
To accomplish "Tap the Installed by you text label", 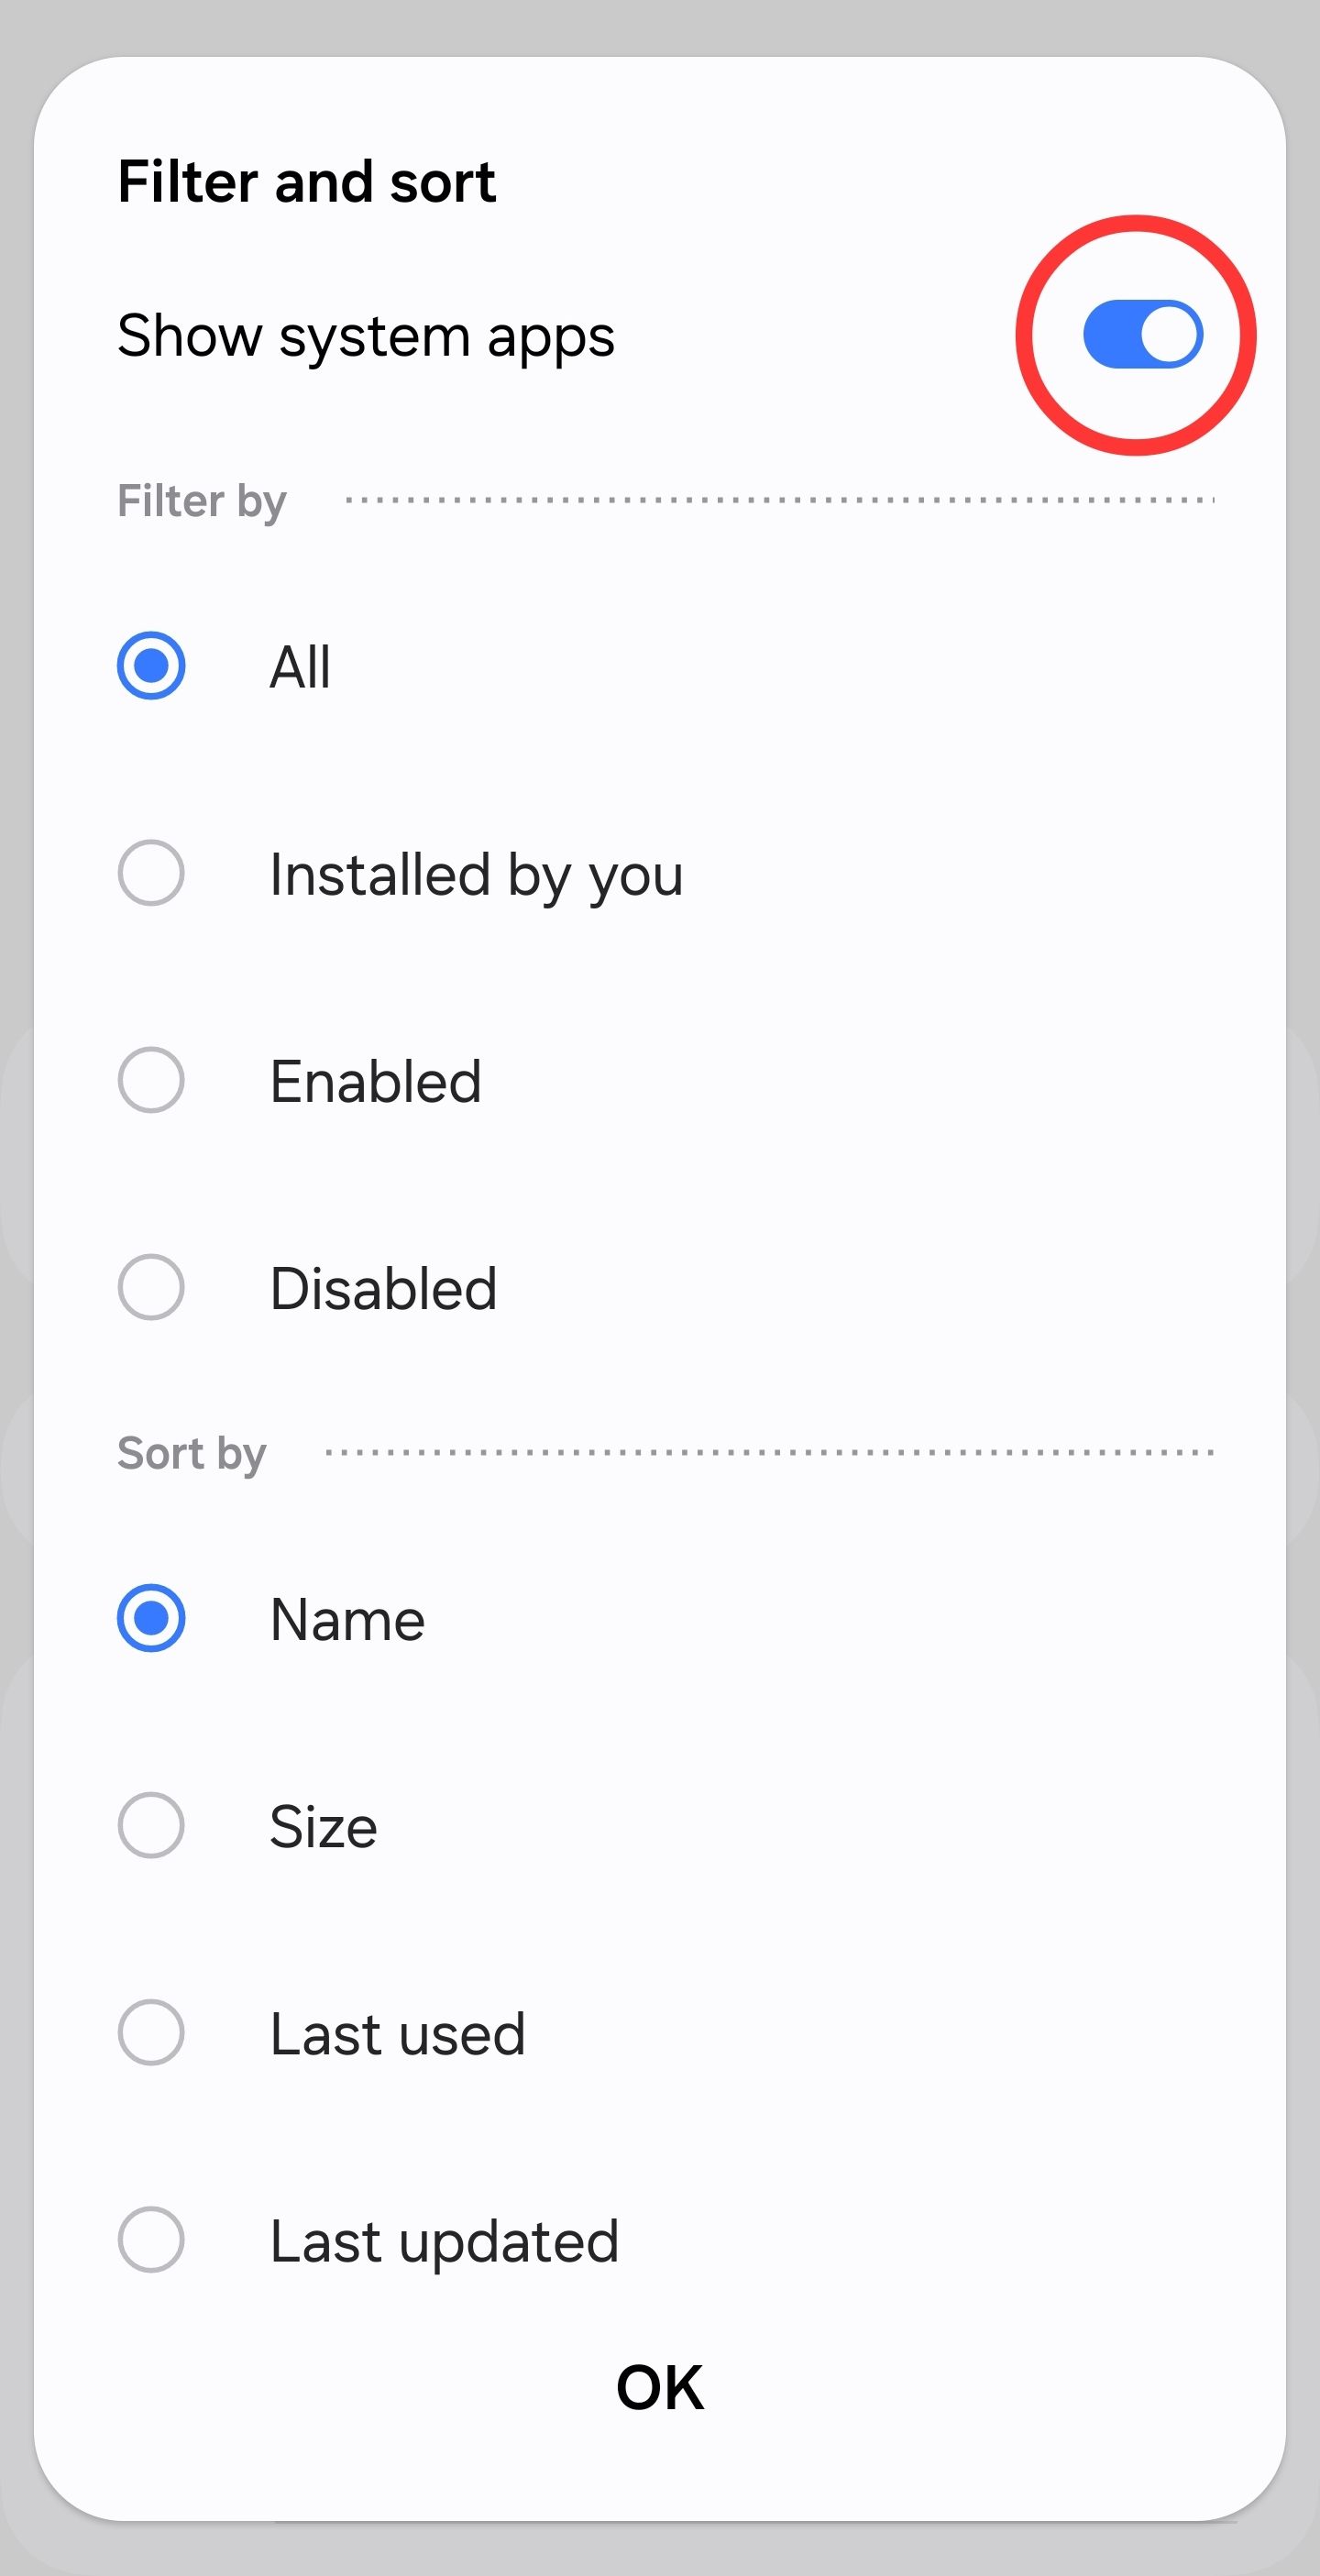I will coord(476,874).
